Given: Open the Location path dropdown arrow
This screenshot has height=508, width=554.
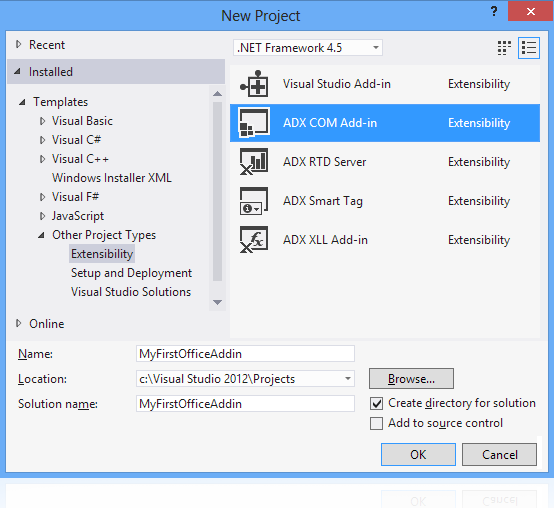Looking at the screenshot, I should (x=348, y=379).
